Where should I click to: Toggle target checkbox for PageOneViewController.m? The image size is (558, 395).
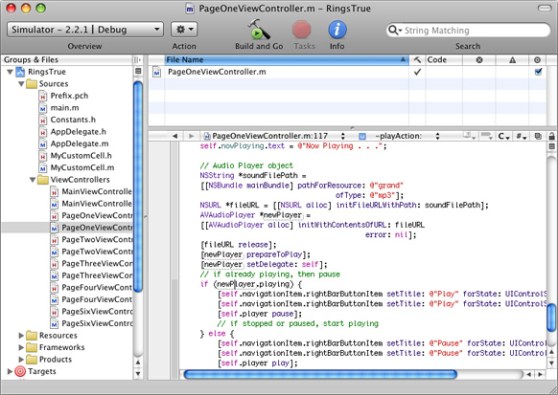pos(538,72)
